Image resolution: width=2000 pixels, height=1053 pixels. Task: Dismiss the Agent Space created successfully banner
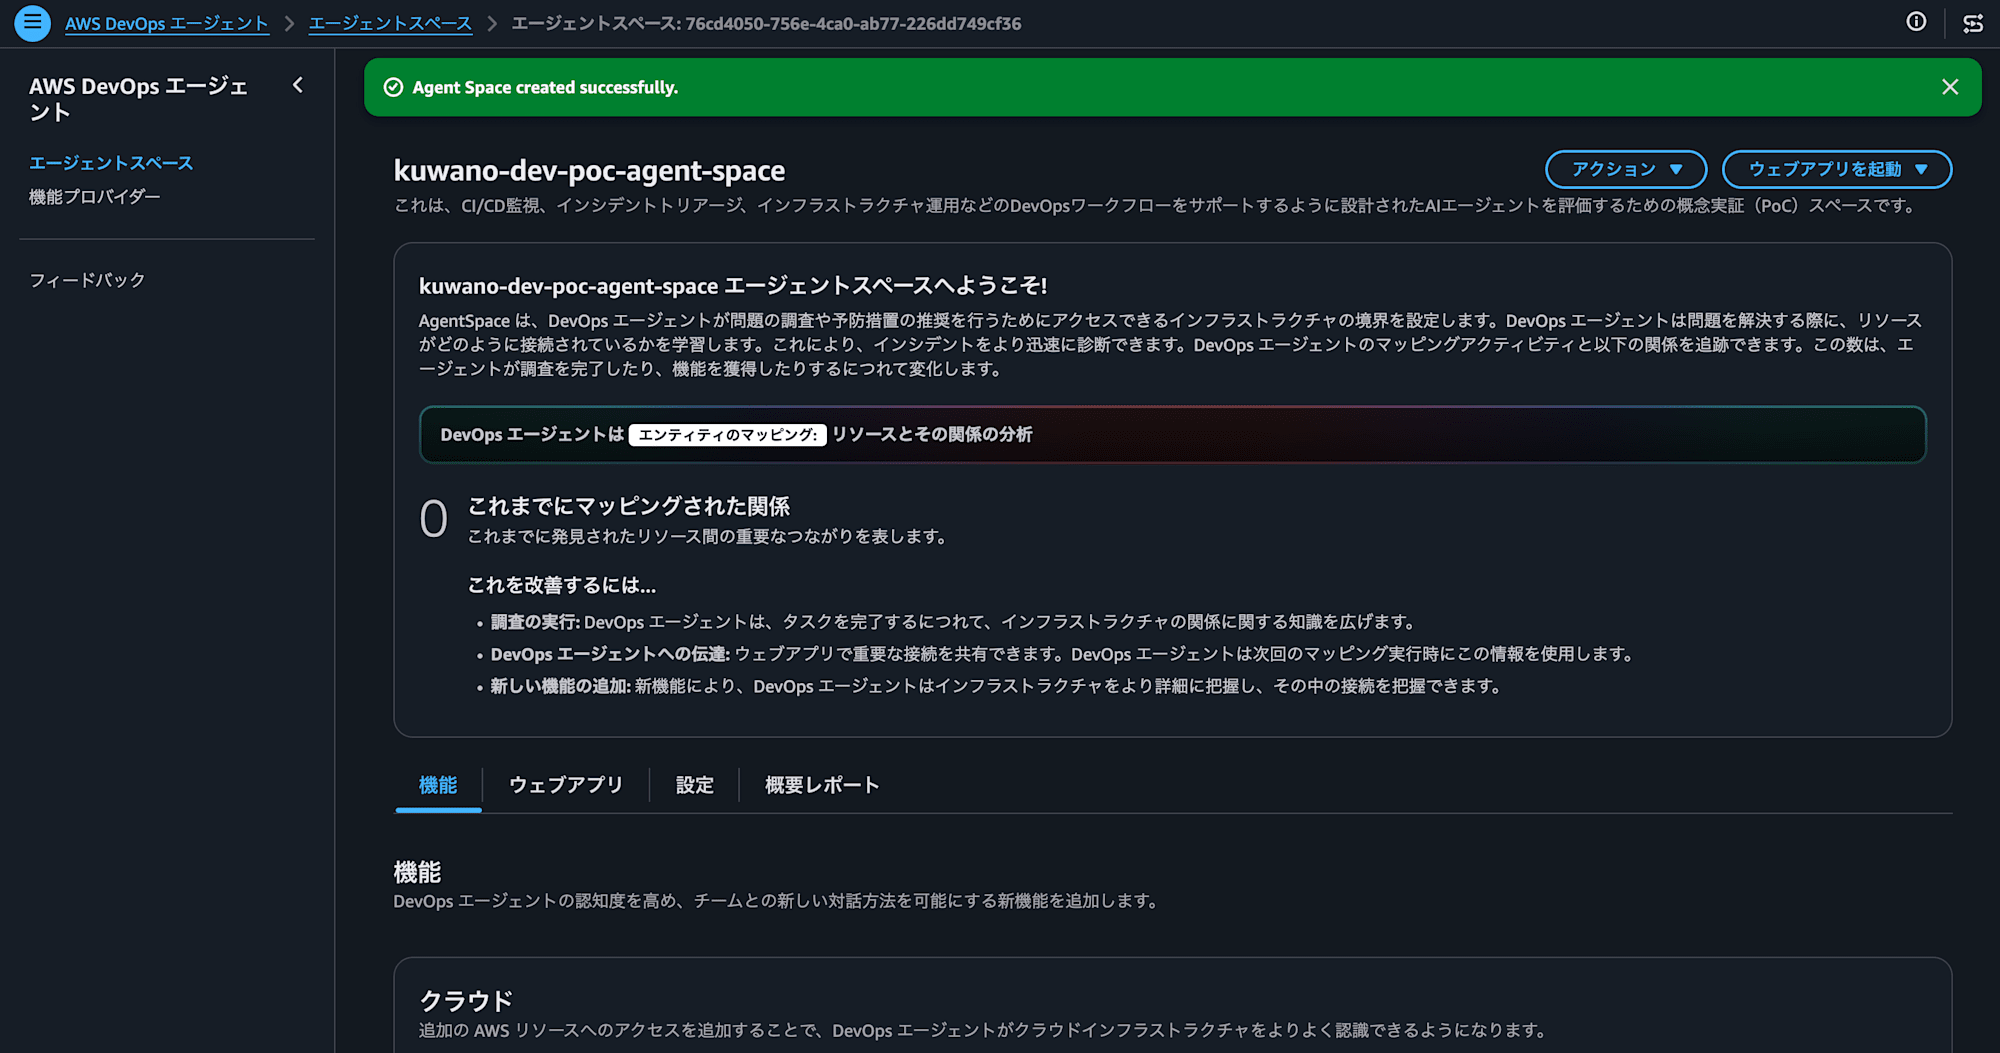[1950, 87]
